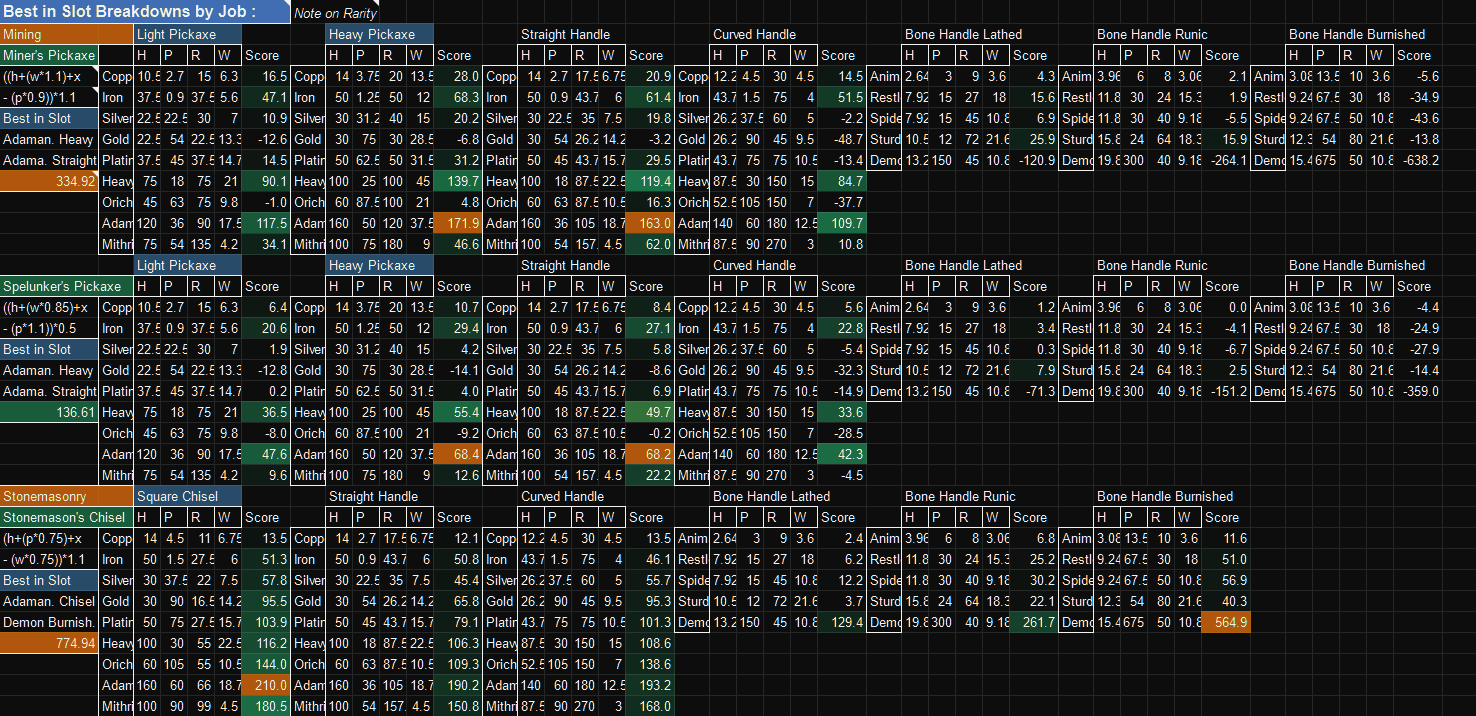Select the green 136.61 total cell
Image resolution: width=1476 pixels, height=716 pixels.
[x=49, y=412]
